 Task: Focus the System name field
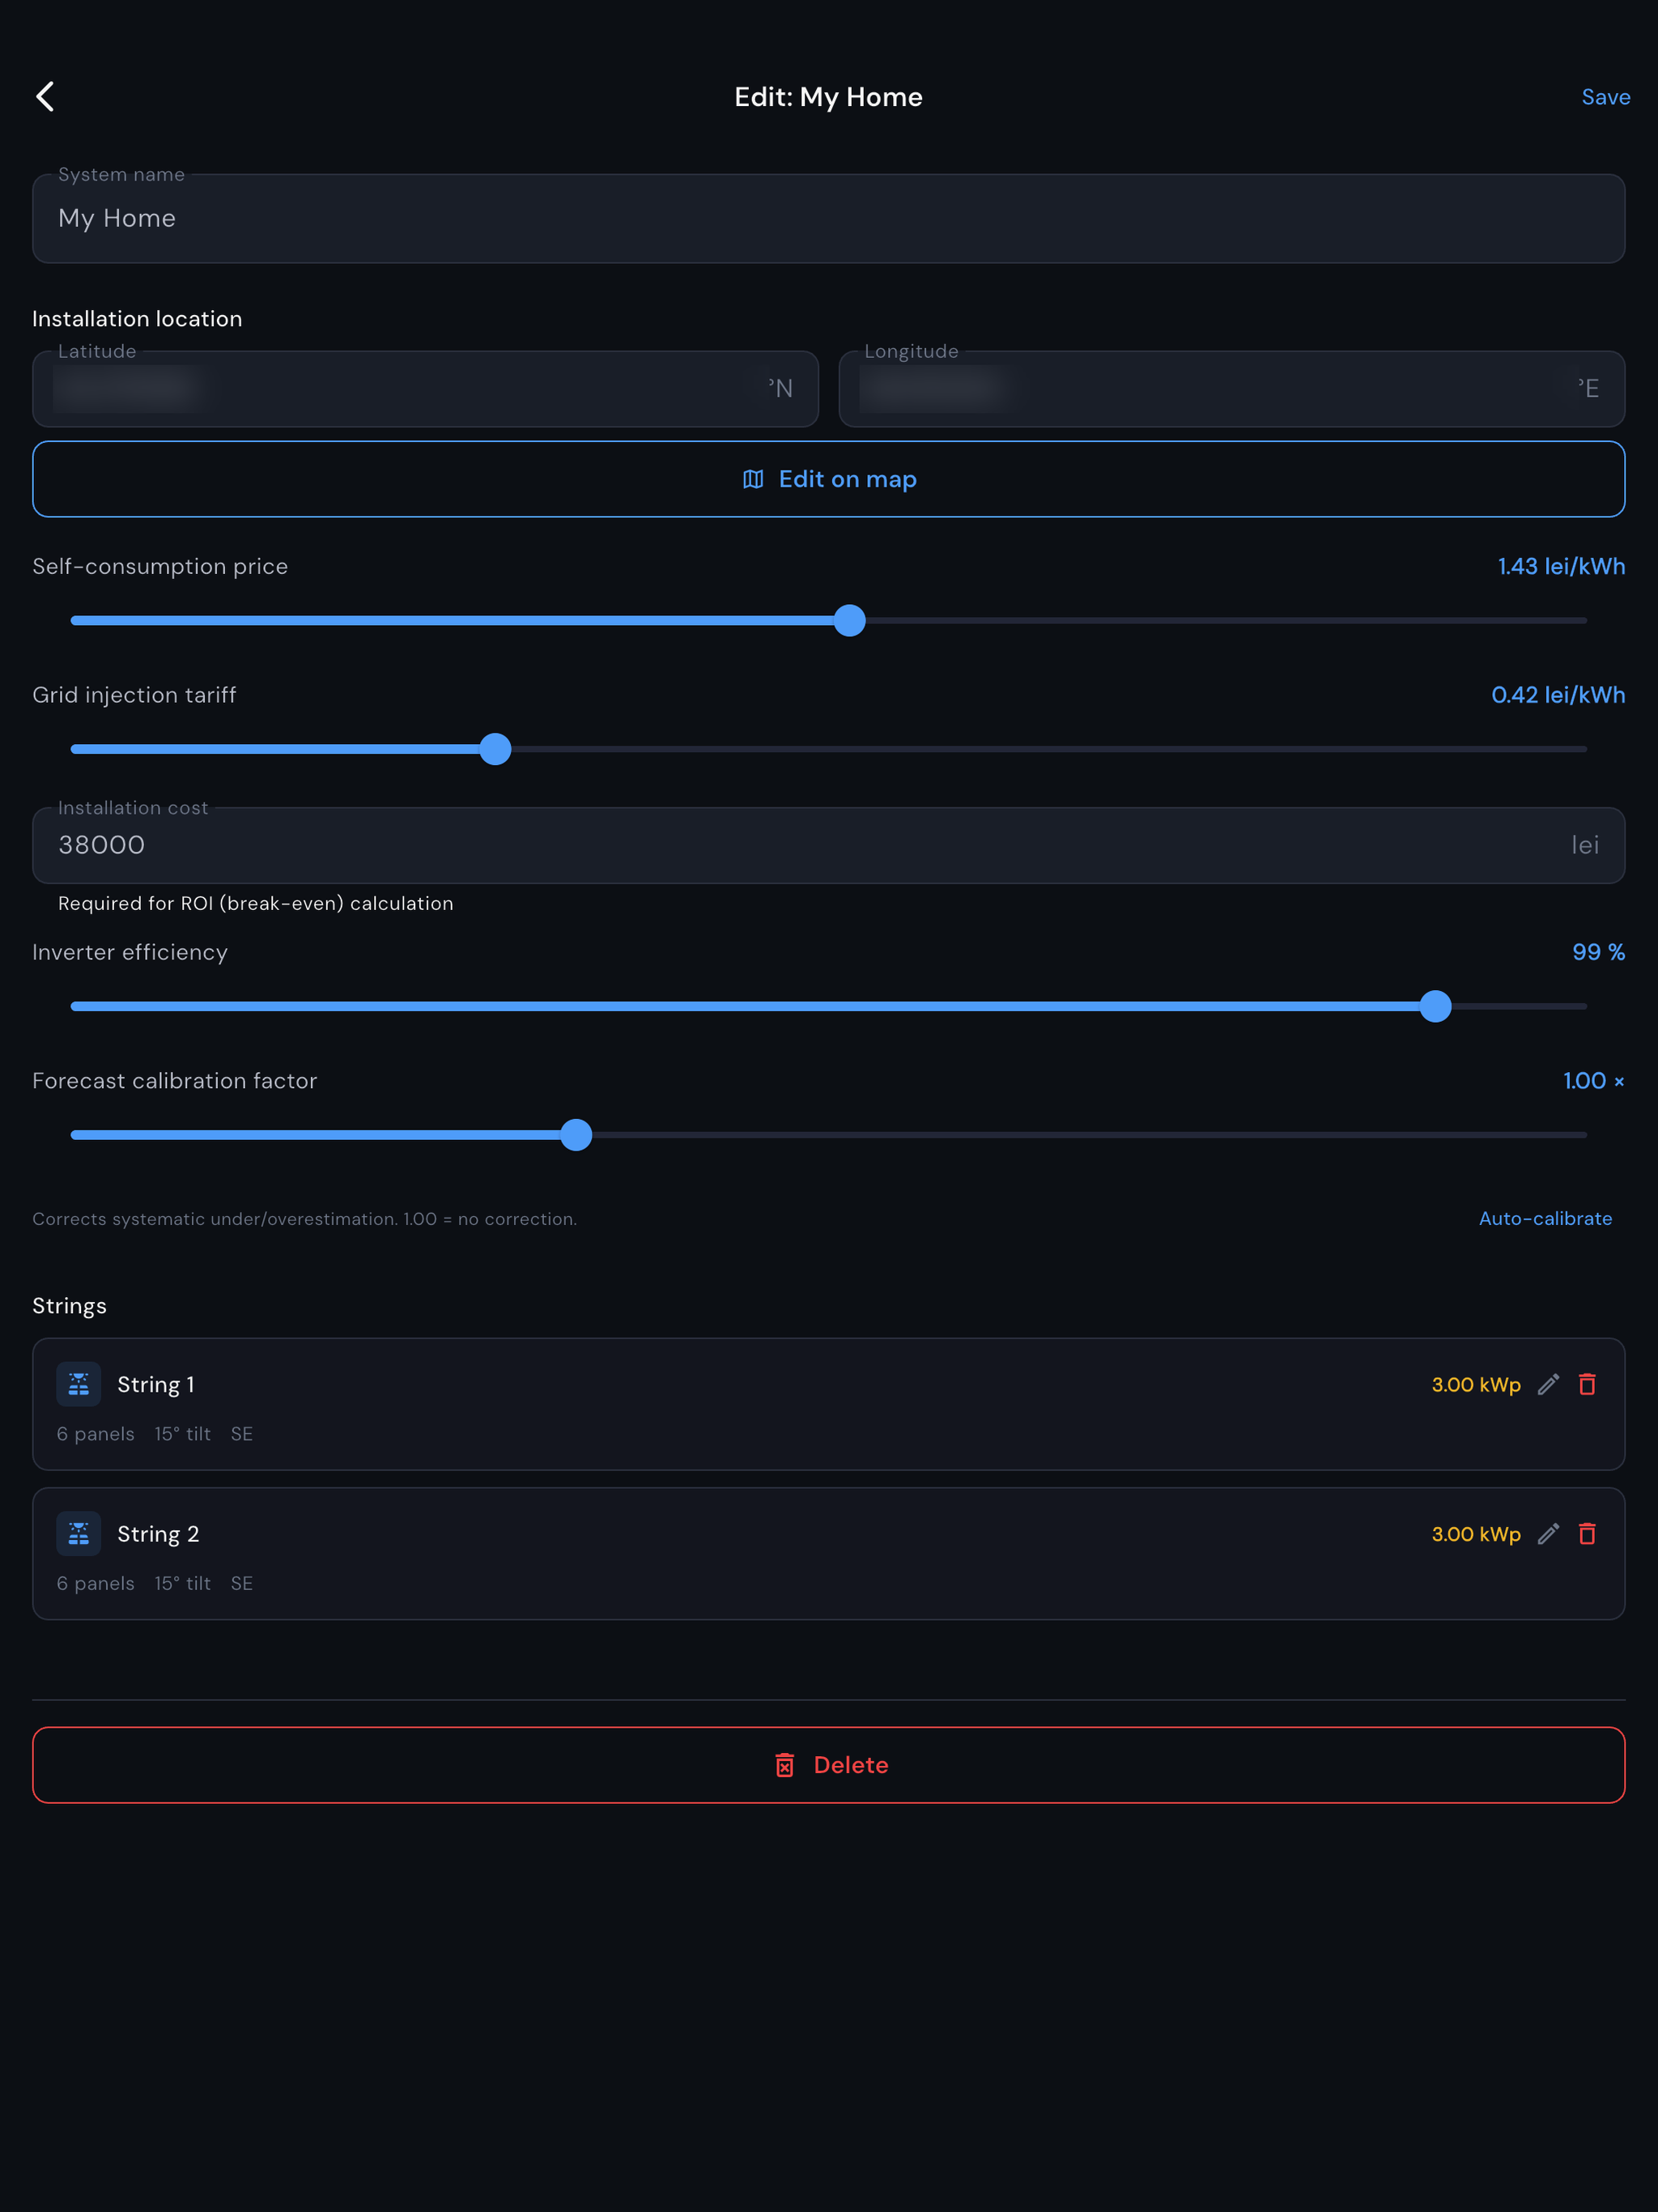point(829,219)
